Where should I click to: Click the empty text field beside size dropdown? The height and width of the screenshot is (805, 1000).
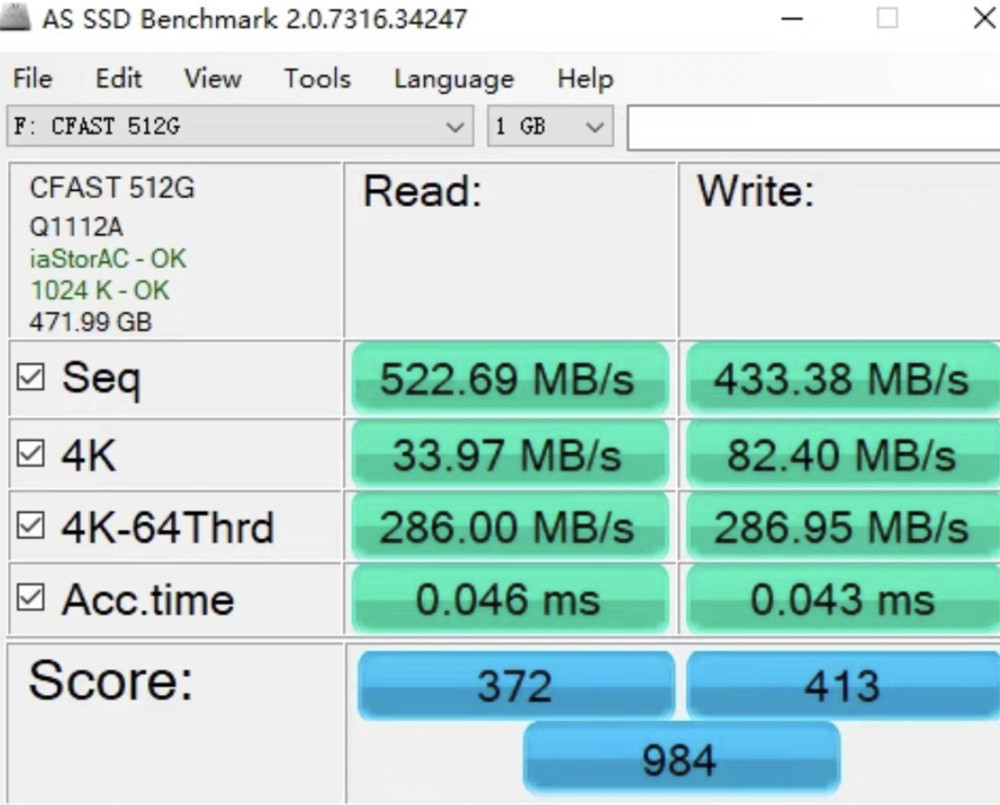(x=814, y=128)
